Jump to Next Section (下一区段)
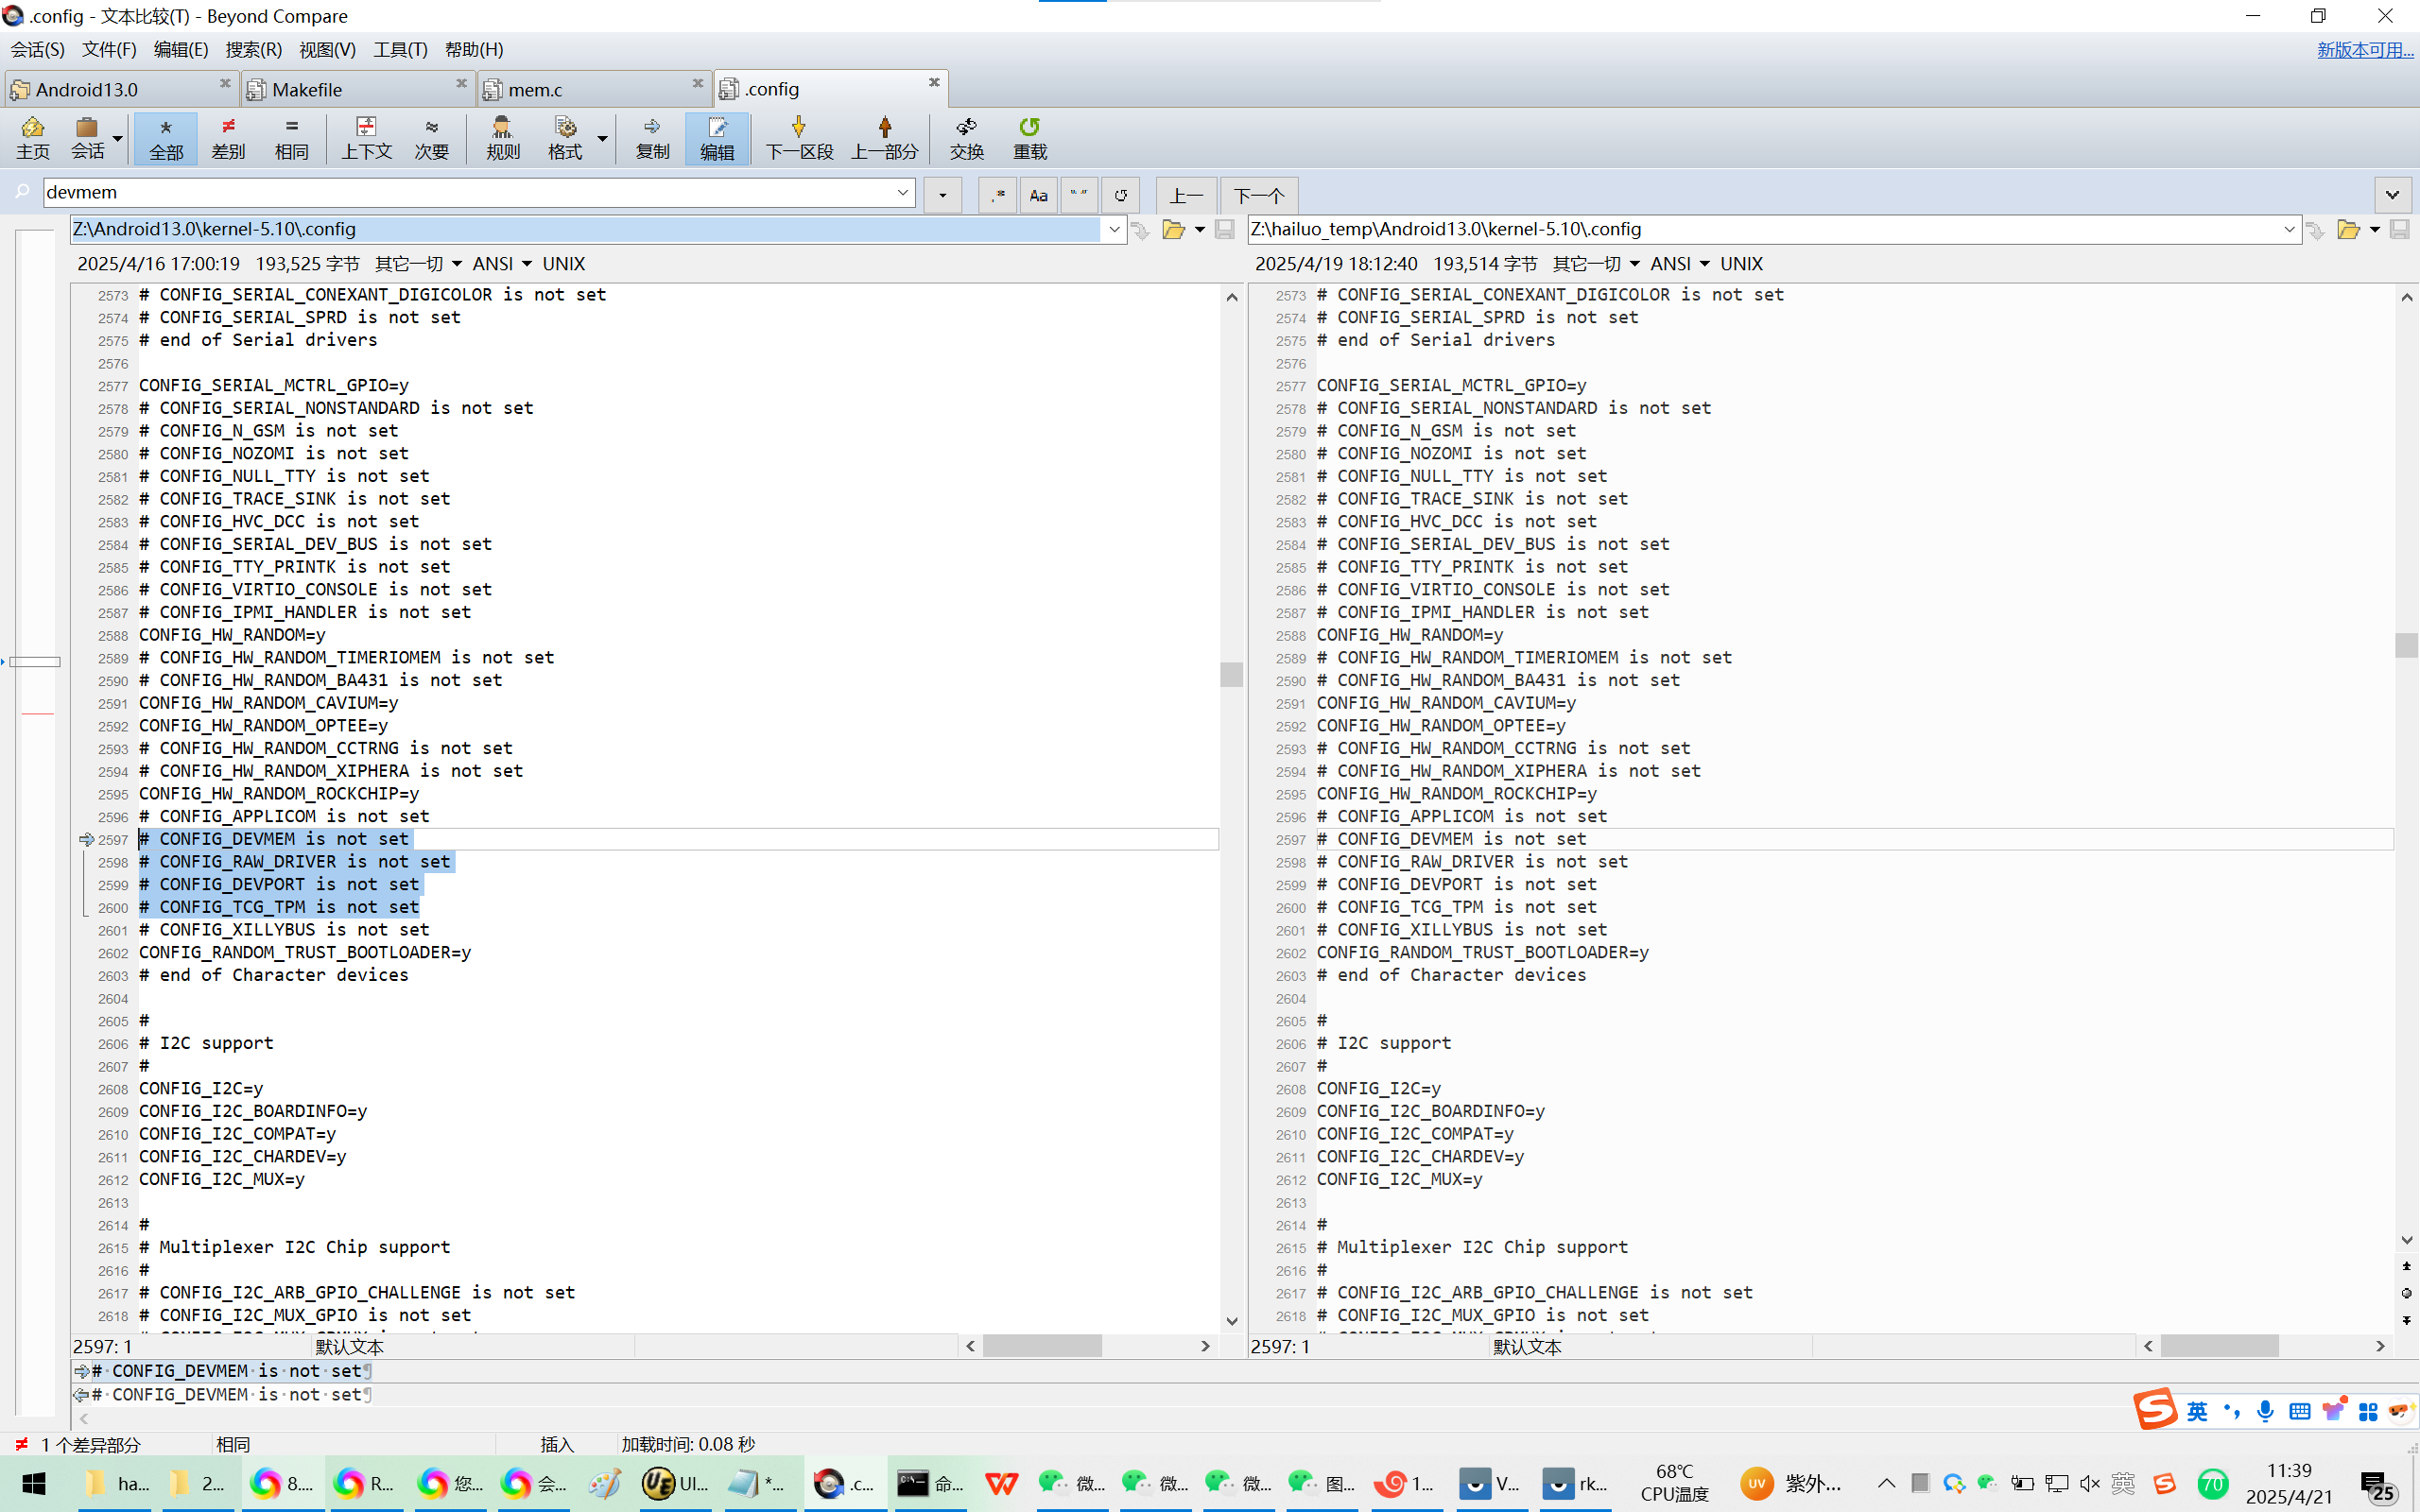The height and width of the screenshot is (1512, 2420). pos(798,137)
